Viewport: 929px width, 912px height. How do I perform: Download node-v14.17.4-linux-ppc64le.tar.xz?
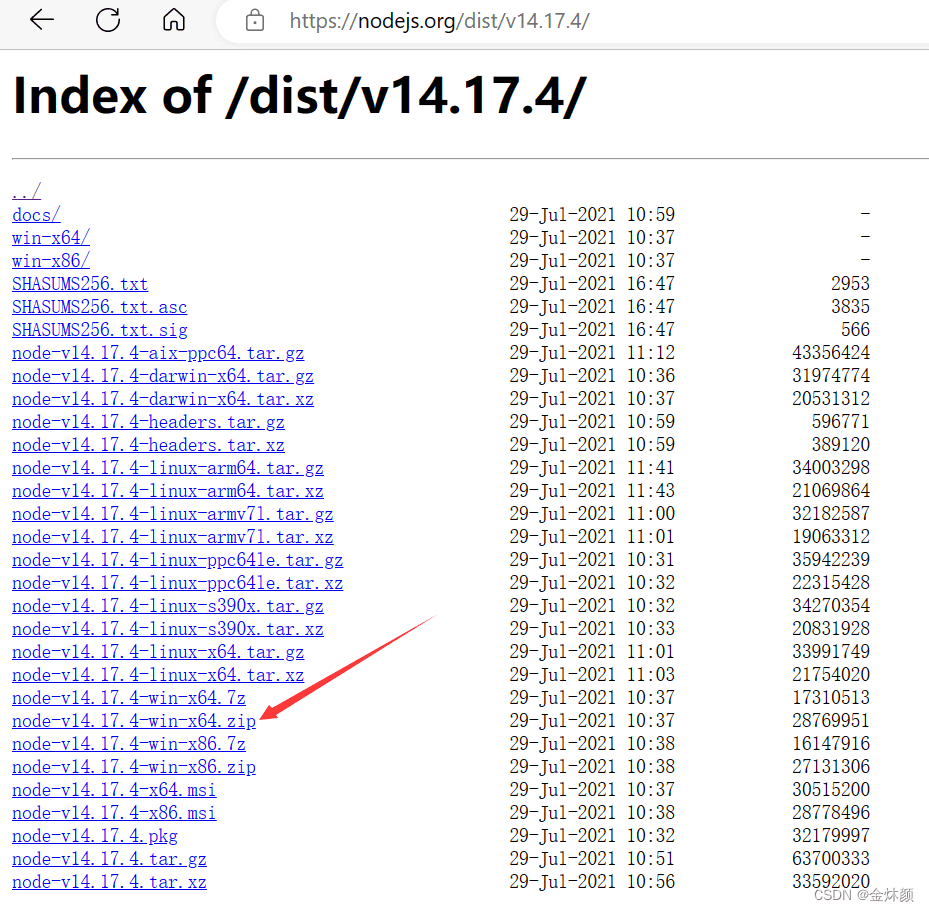178,583
